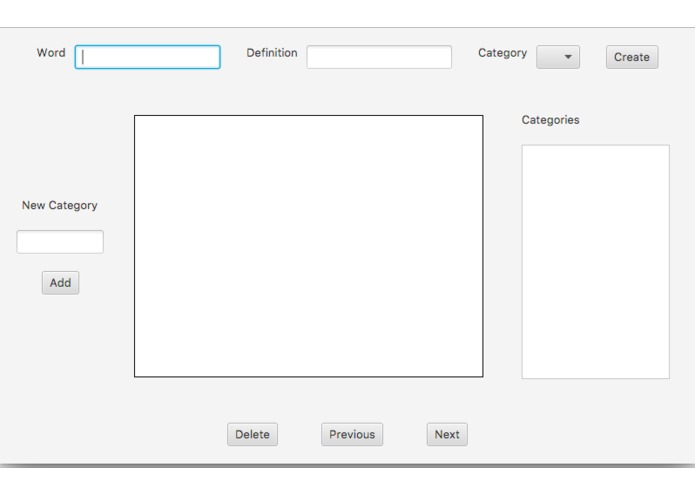The image size is (695, 494).
Task: Click inside the Categories list box
Action: pyautogui.click(x=595, y=261)
